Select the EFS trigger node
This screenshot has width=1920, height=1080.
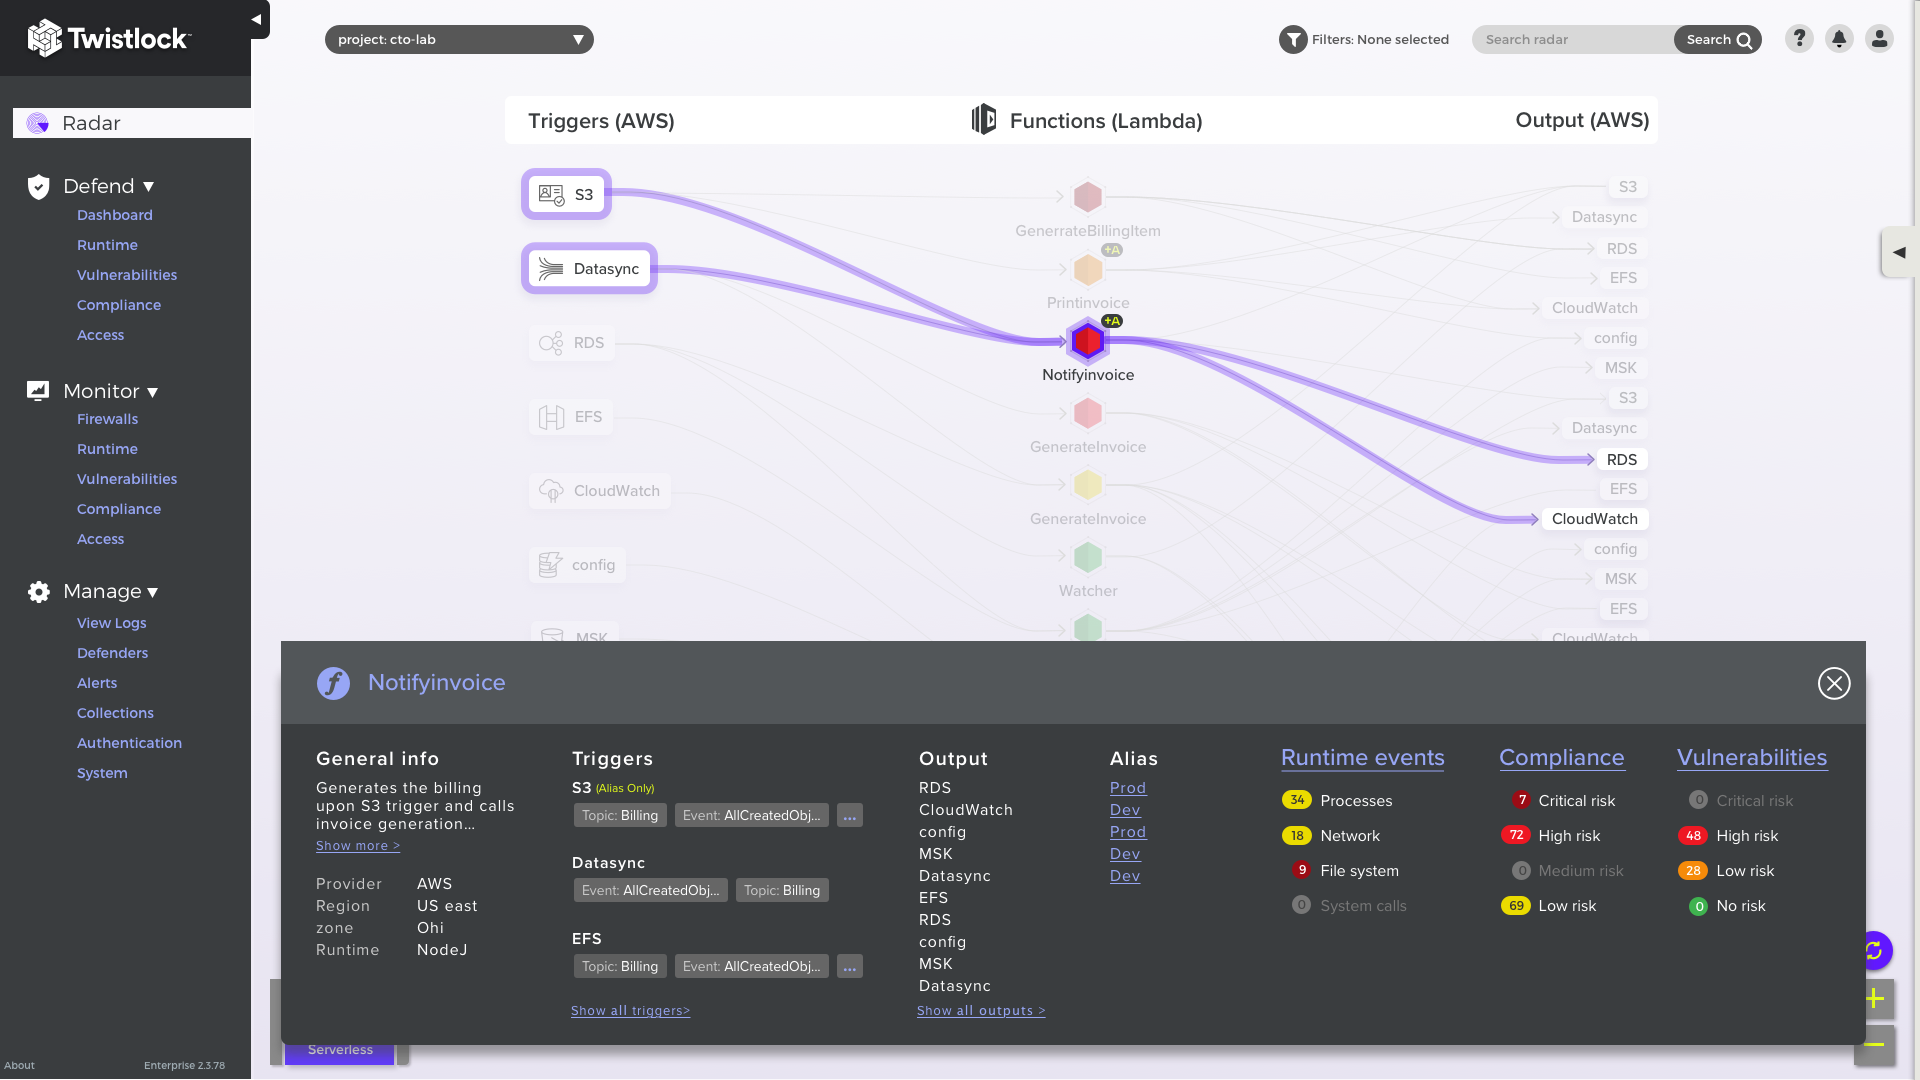pyautogui.click(x=571, y=417)
